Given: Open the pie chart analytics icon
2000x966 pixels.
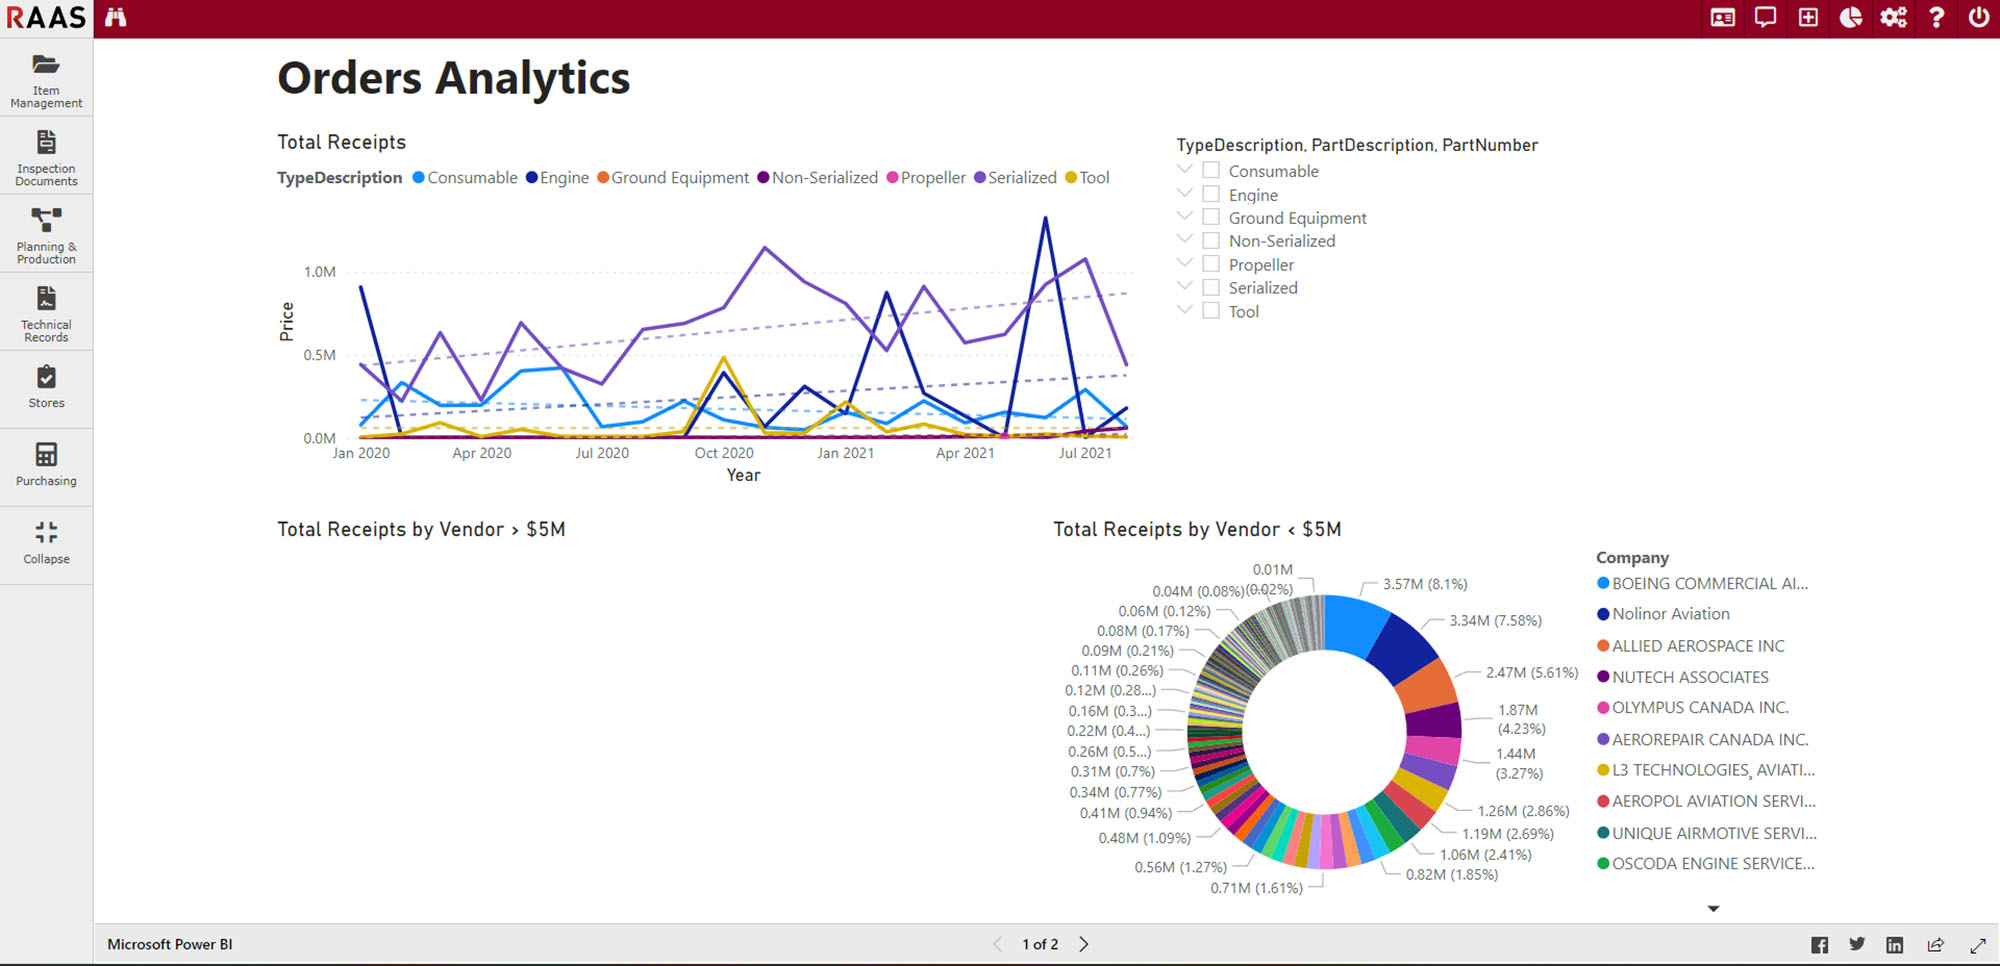Looking at the screenshot, I should pyautogui.click(x=1851, y=17).
